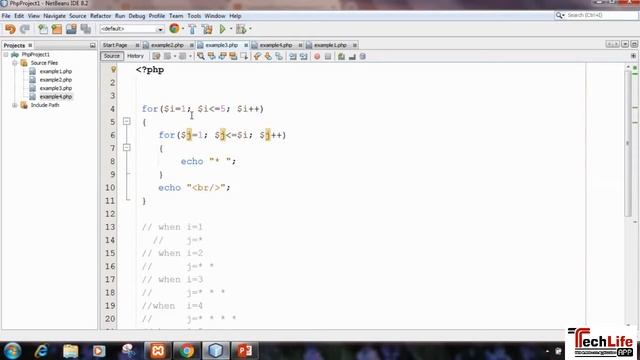Click the Shift Line Right icon
Screen dimensions: 640x360
click(x=303, y=56)
